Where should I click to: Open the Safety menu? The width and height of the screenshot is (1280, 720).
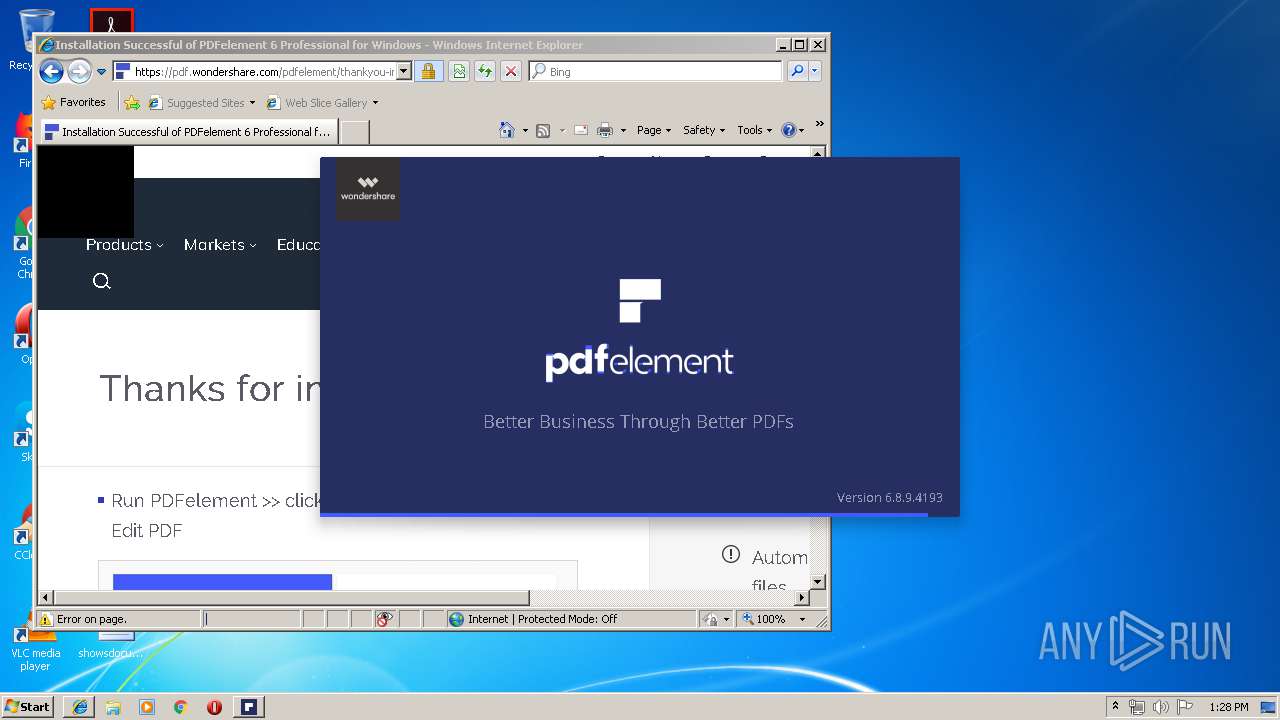[x=704, y=130]
